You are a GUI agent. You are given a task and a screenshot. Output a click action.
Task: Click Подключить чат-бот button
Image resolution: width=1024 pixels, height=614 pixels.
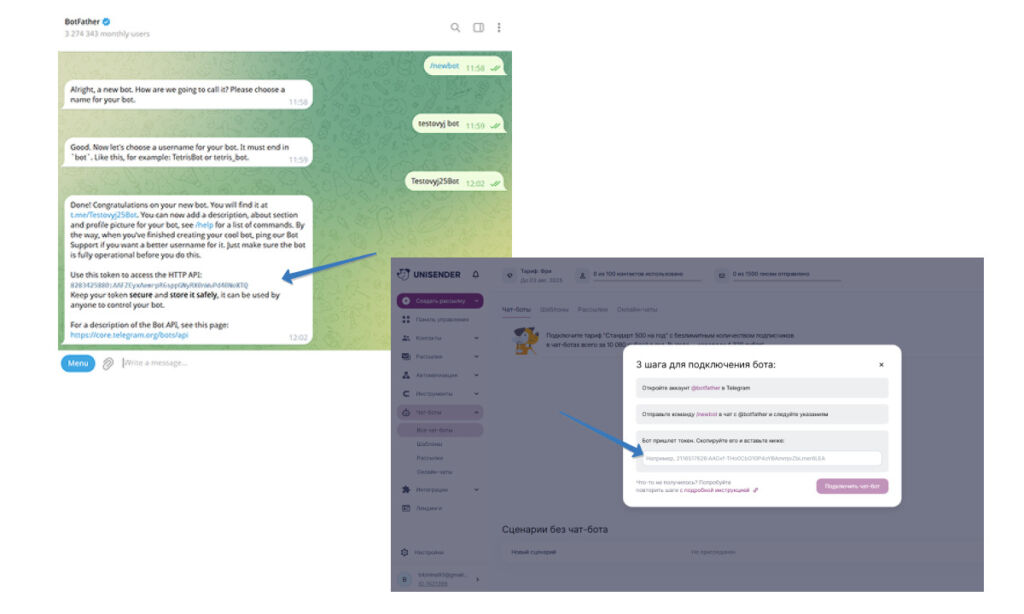[852, 486]
